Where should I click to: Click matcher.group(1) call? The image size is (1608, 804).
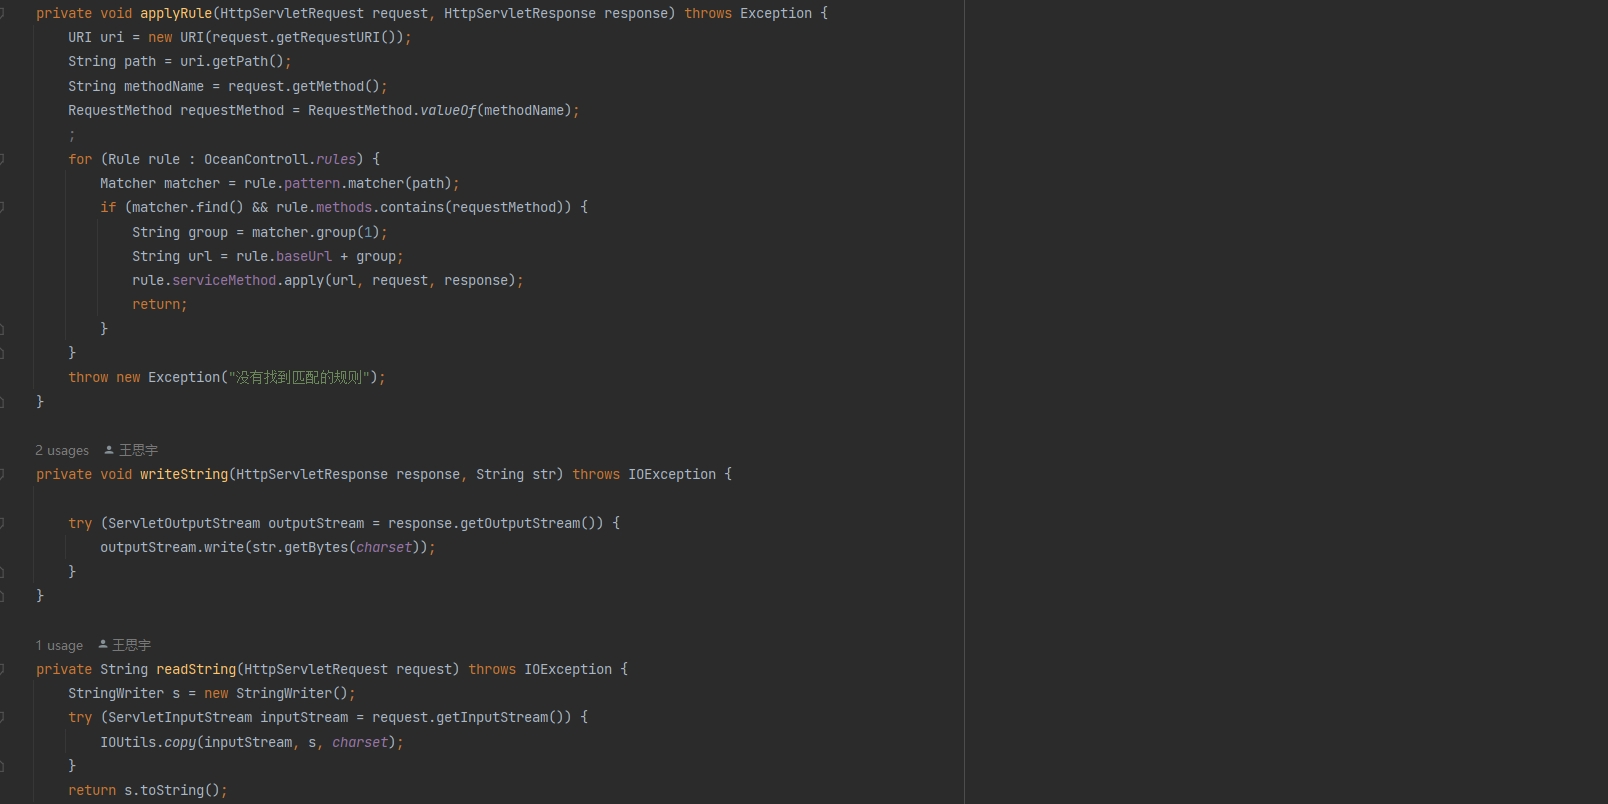[316, 232]
